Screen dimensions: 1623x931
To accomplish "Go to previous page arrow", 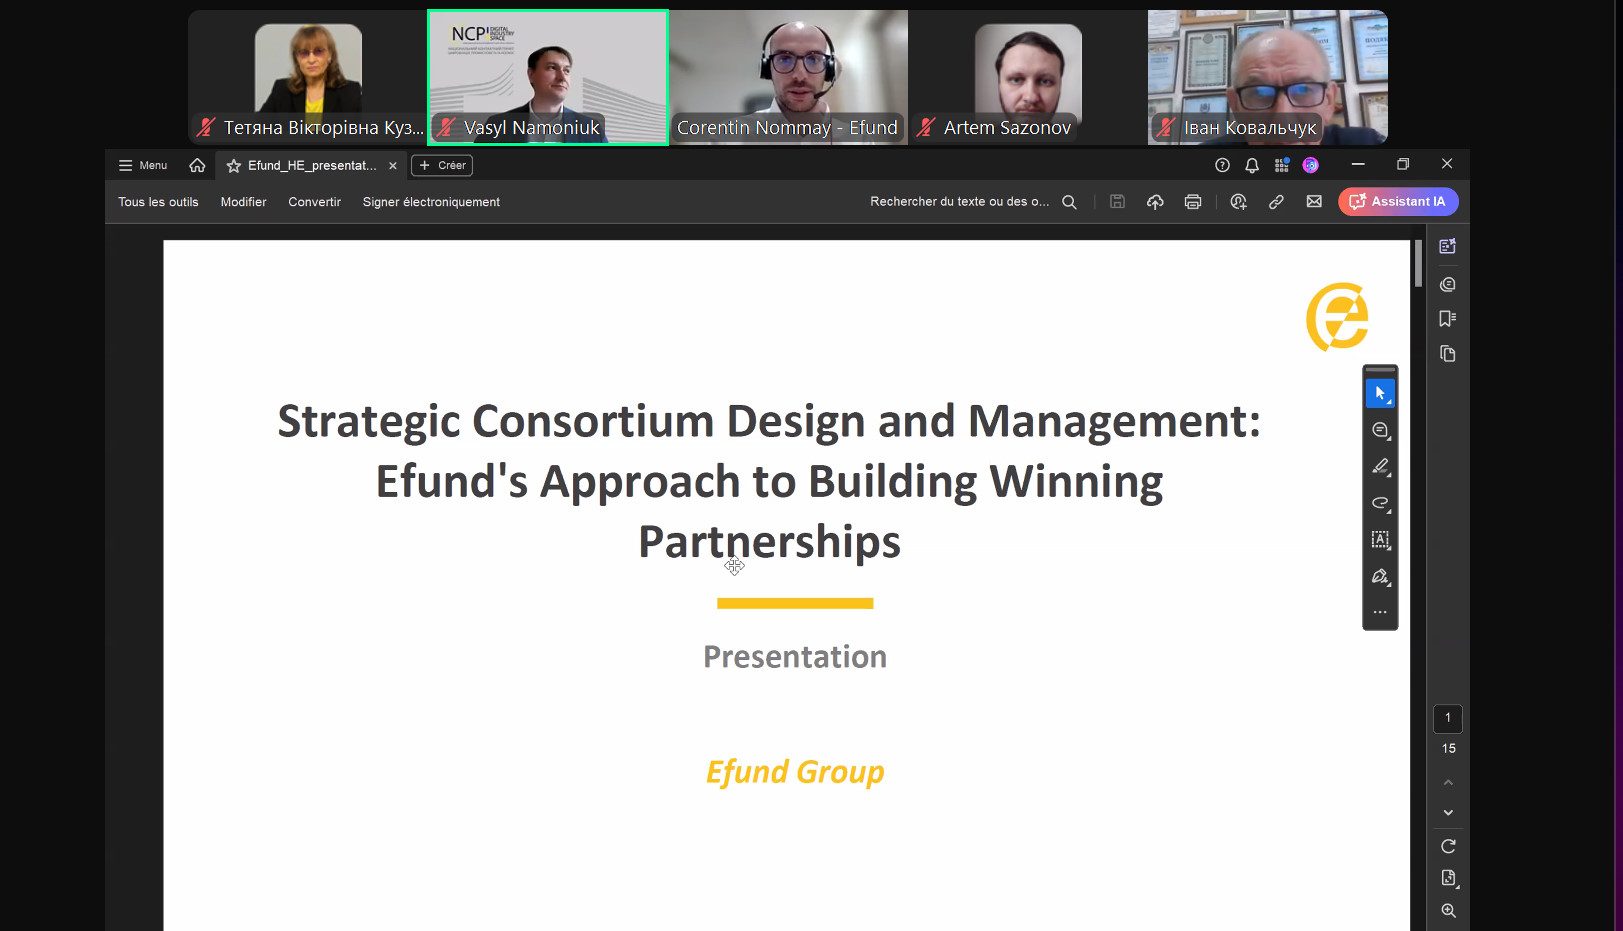I will coord(1448,782).
